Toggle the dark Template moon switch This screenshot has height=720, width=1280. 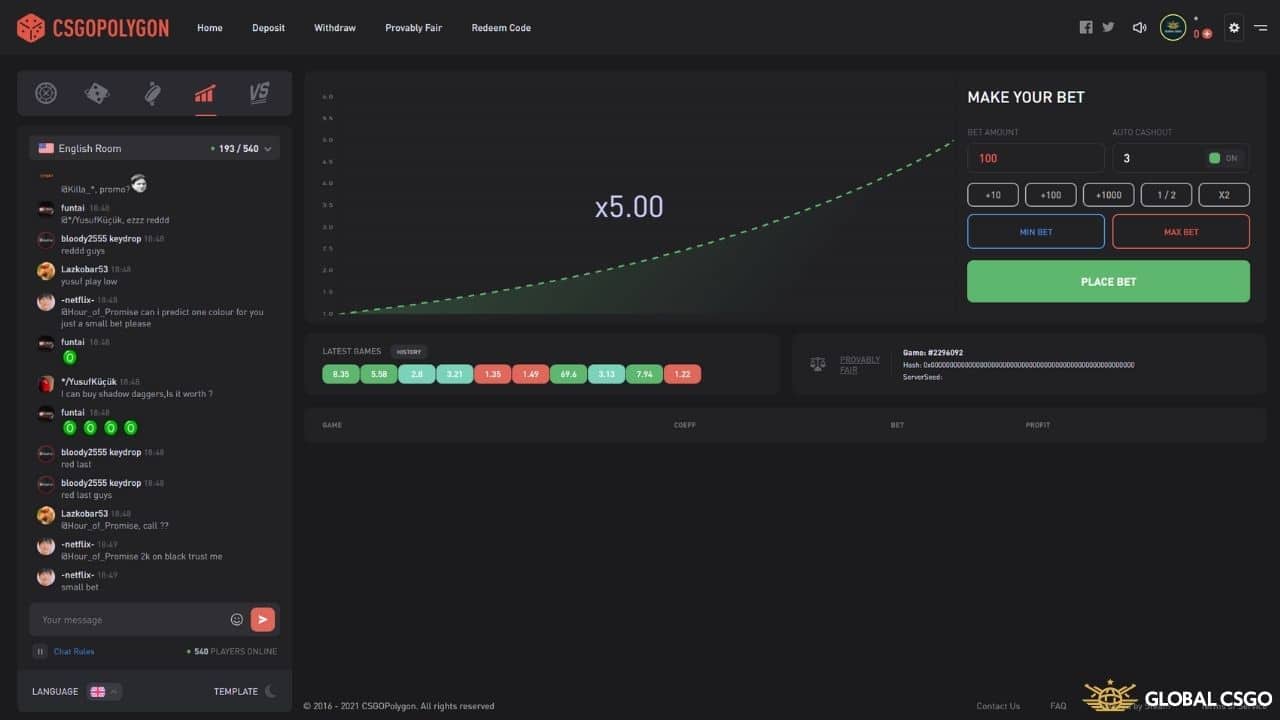[270, 691]
